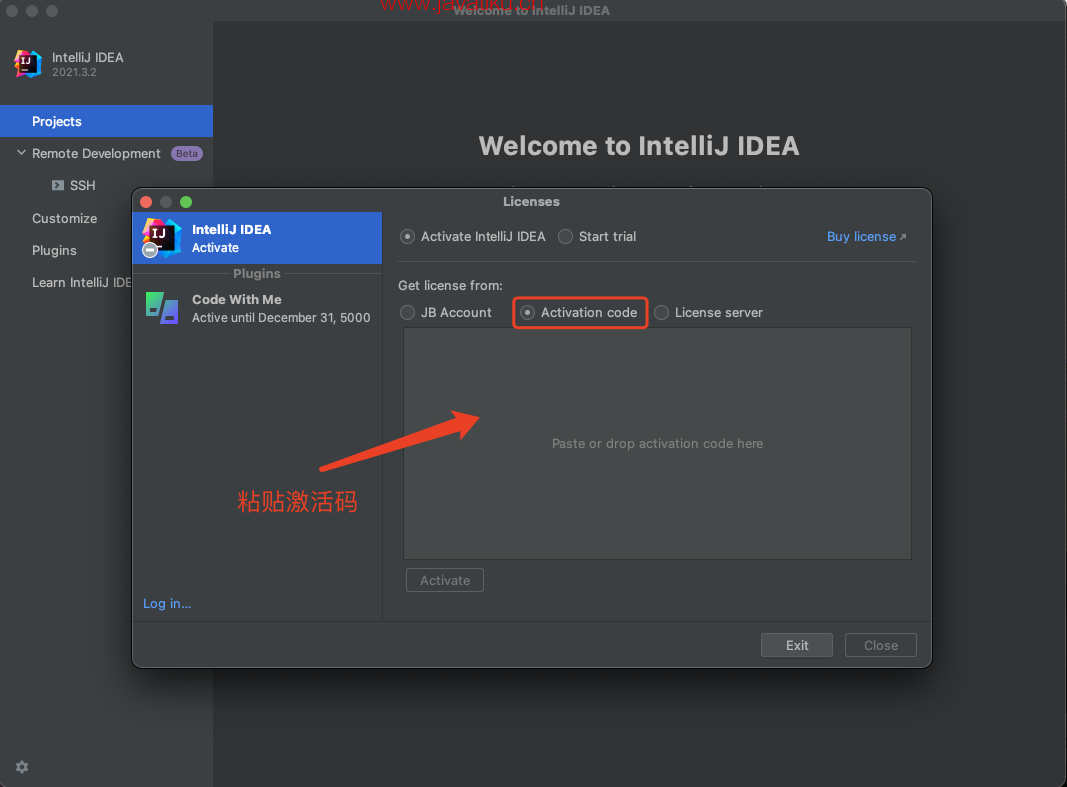
Task: Click the Beta badge beside Remote Development
Action: [186, 154]
